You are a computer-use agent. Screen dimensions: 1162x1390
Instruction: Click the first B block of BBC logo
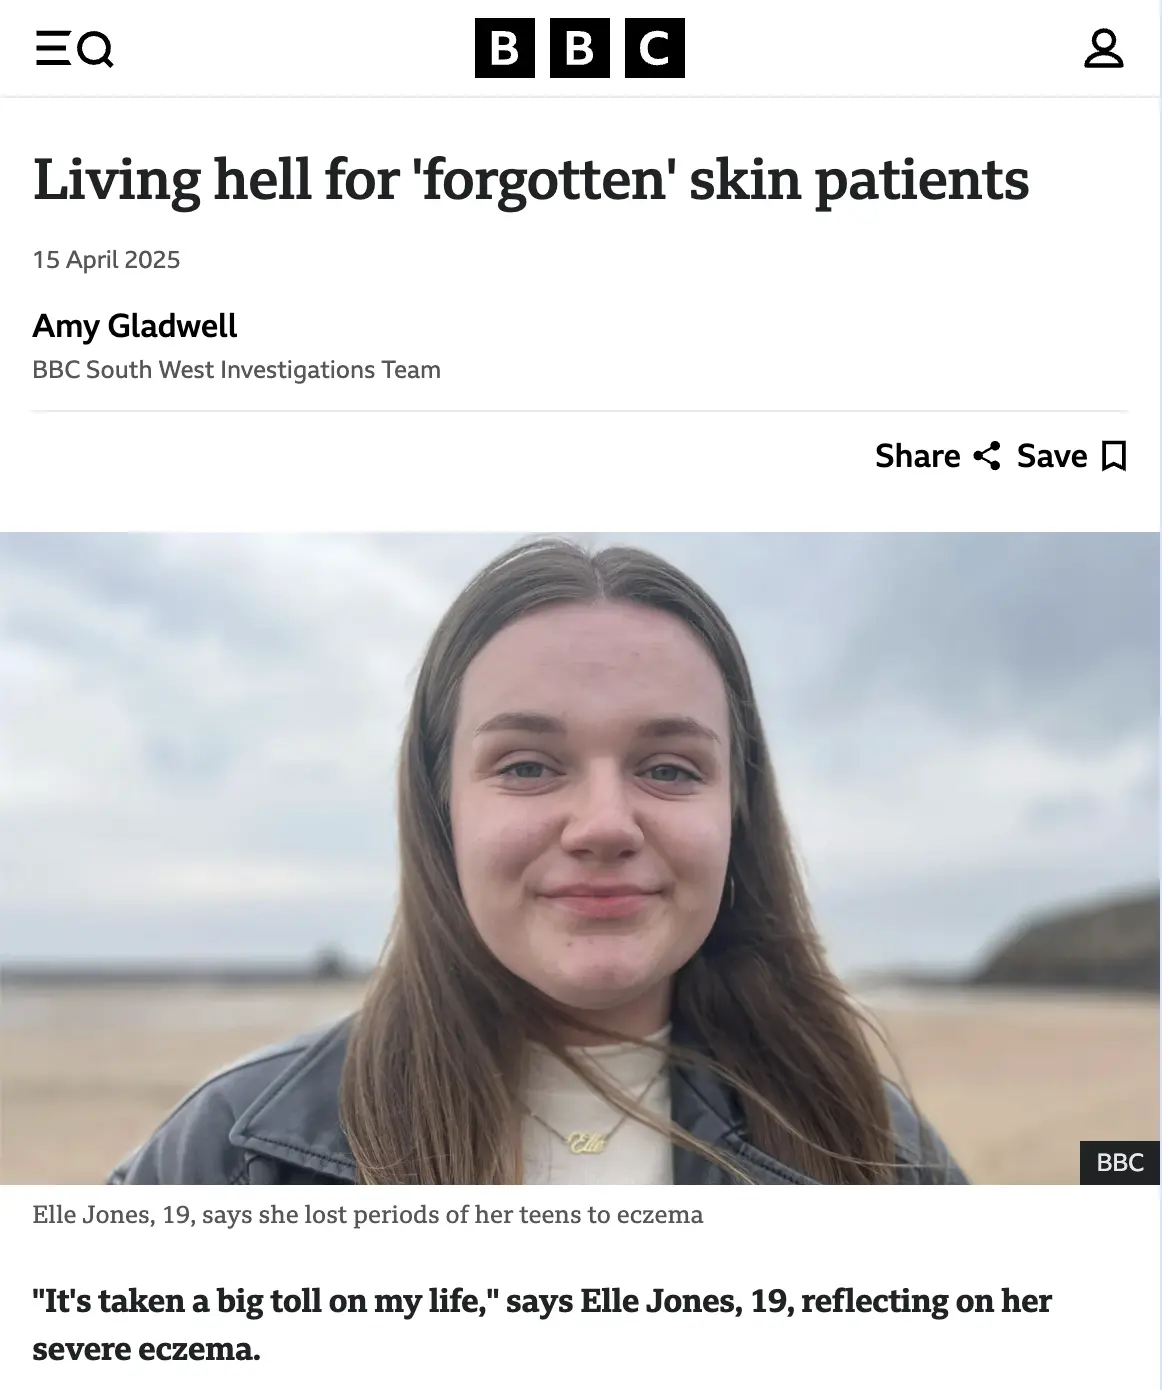505,48
